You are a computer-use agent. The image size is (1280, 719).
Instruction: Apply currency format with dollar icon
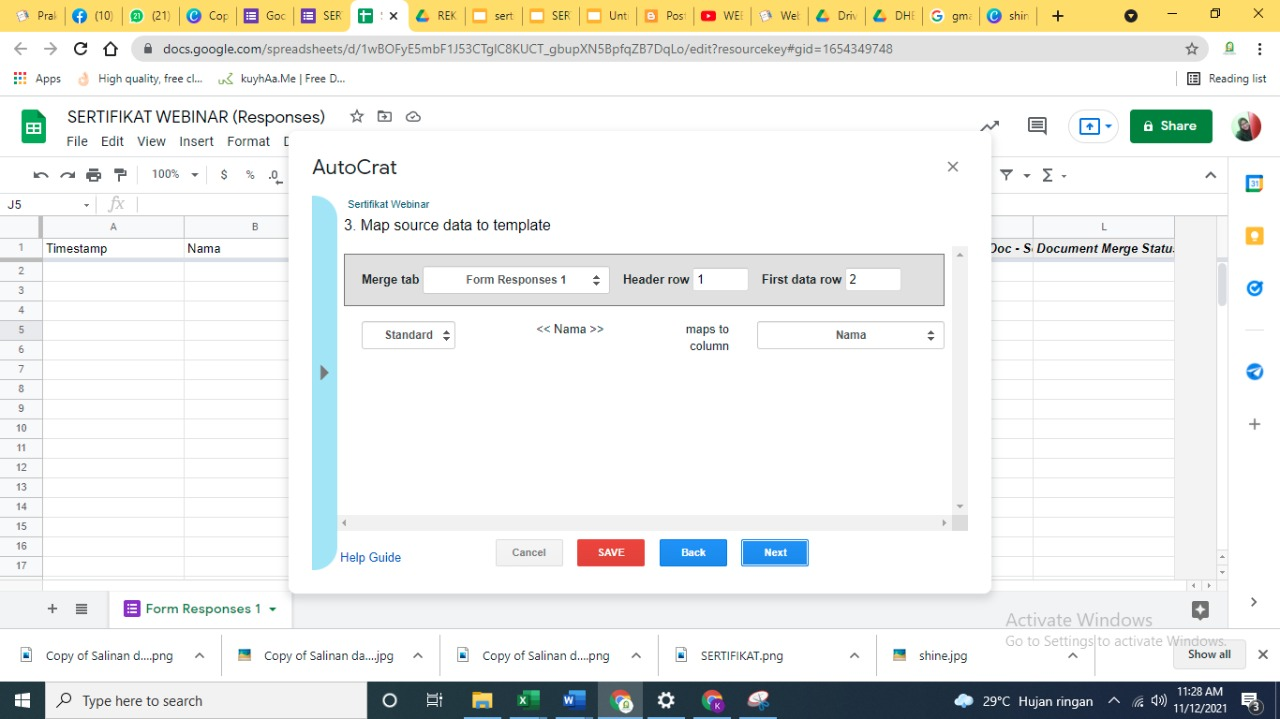click(224, 175)
